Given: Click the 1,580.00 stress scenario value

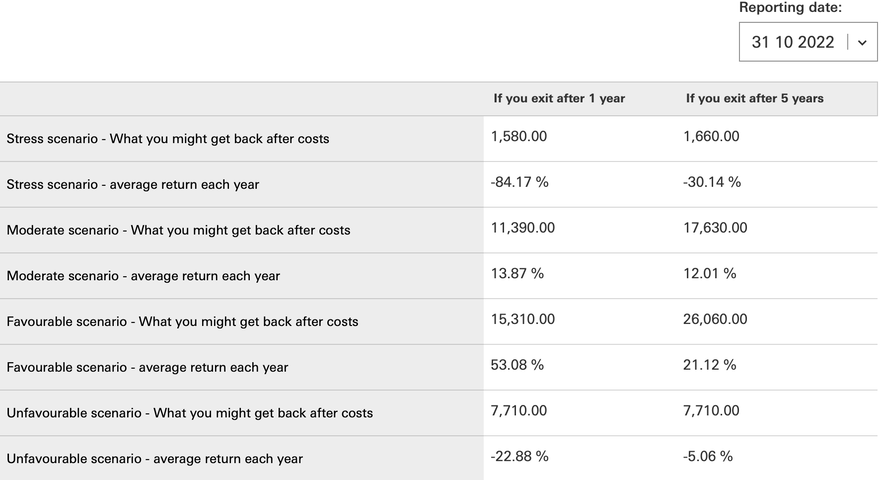Looking at the screenshot, I should point(519,136).
